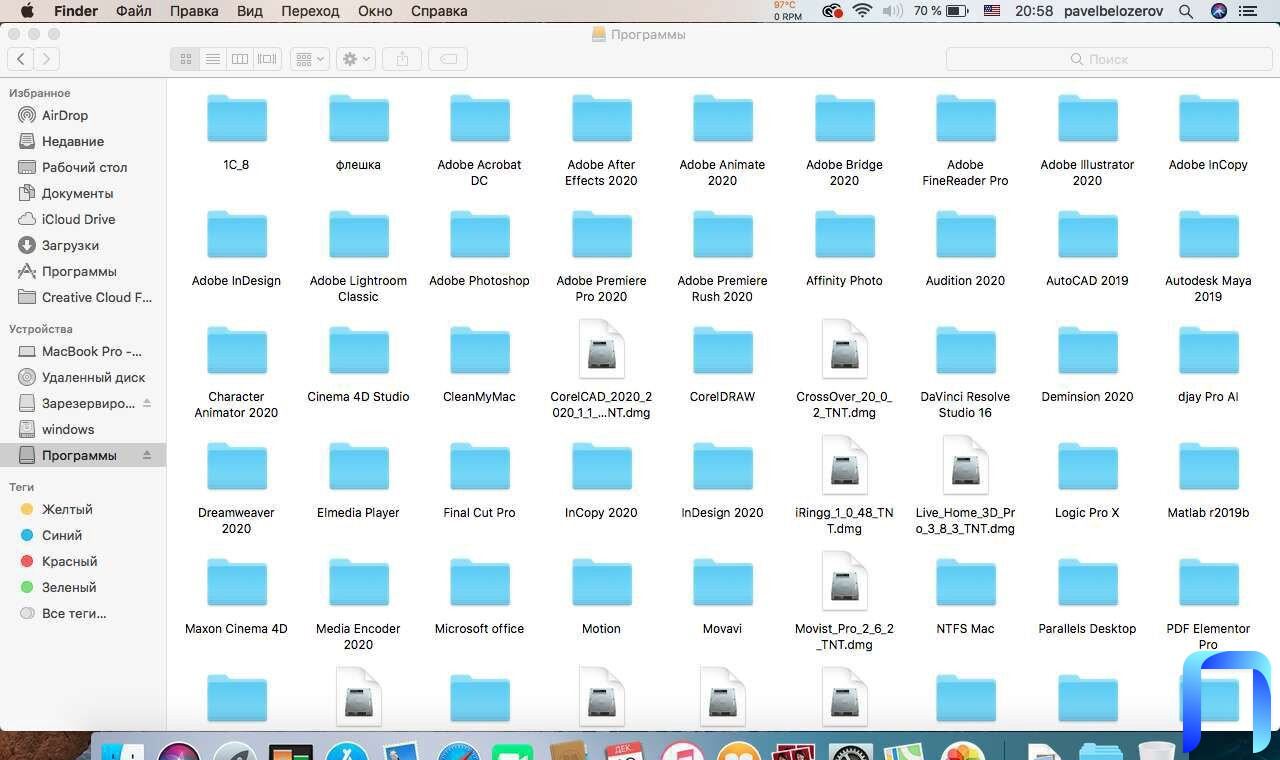Select MacBook Pro device in sidebar

[x=83, y=351]
